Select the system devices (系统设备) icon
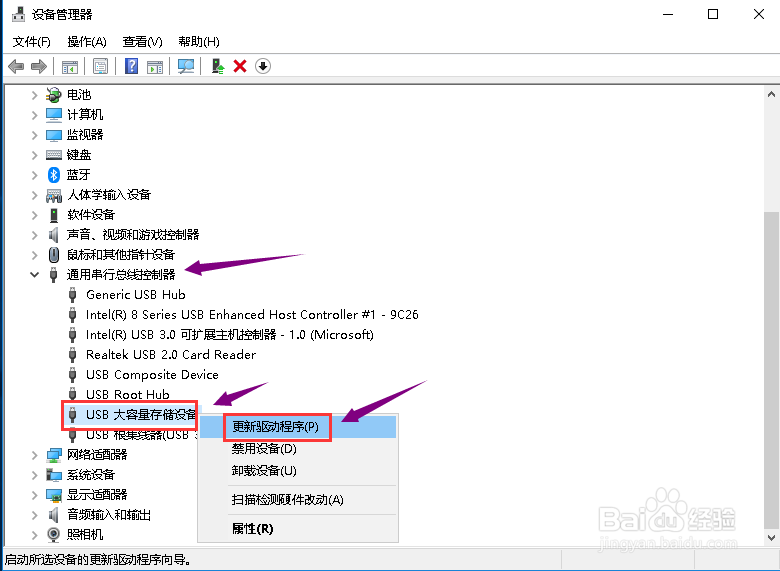 click(54, 475)
